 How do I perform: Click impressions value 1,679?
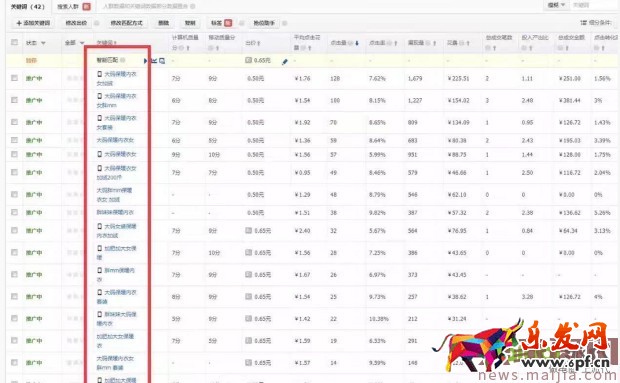click(415, 79)
